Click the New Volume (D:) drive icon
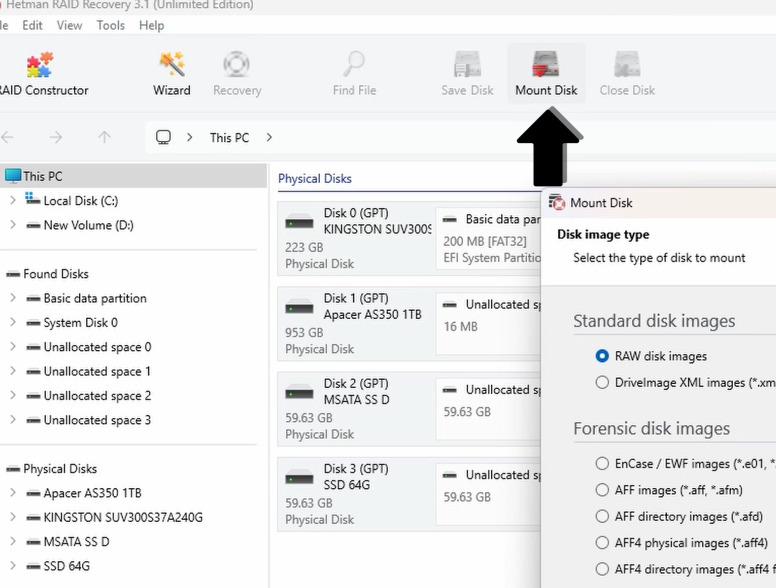 33,225
